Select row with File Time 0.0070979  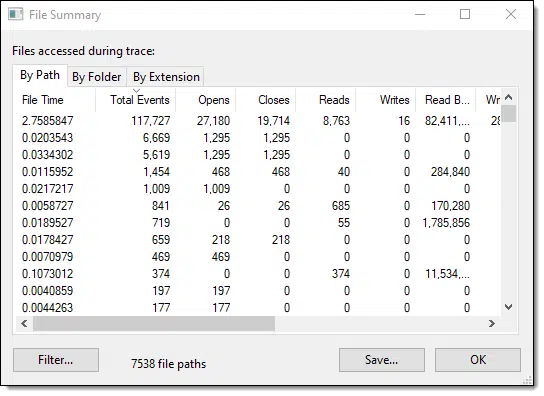coord(257,257)
